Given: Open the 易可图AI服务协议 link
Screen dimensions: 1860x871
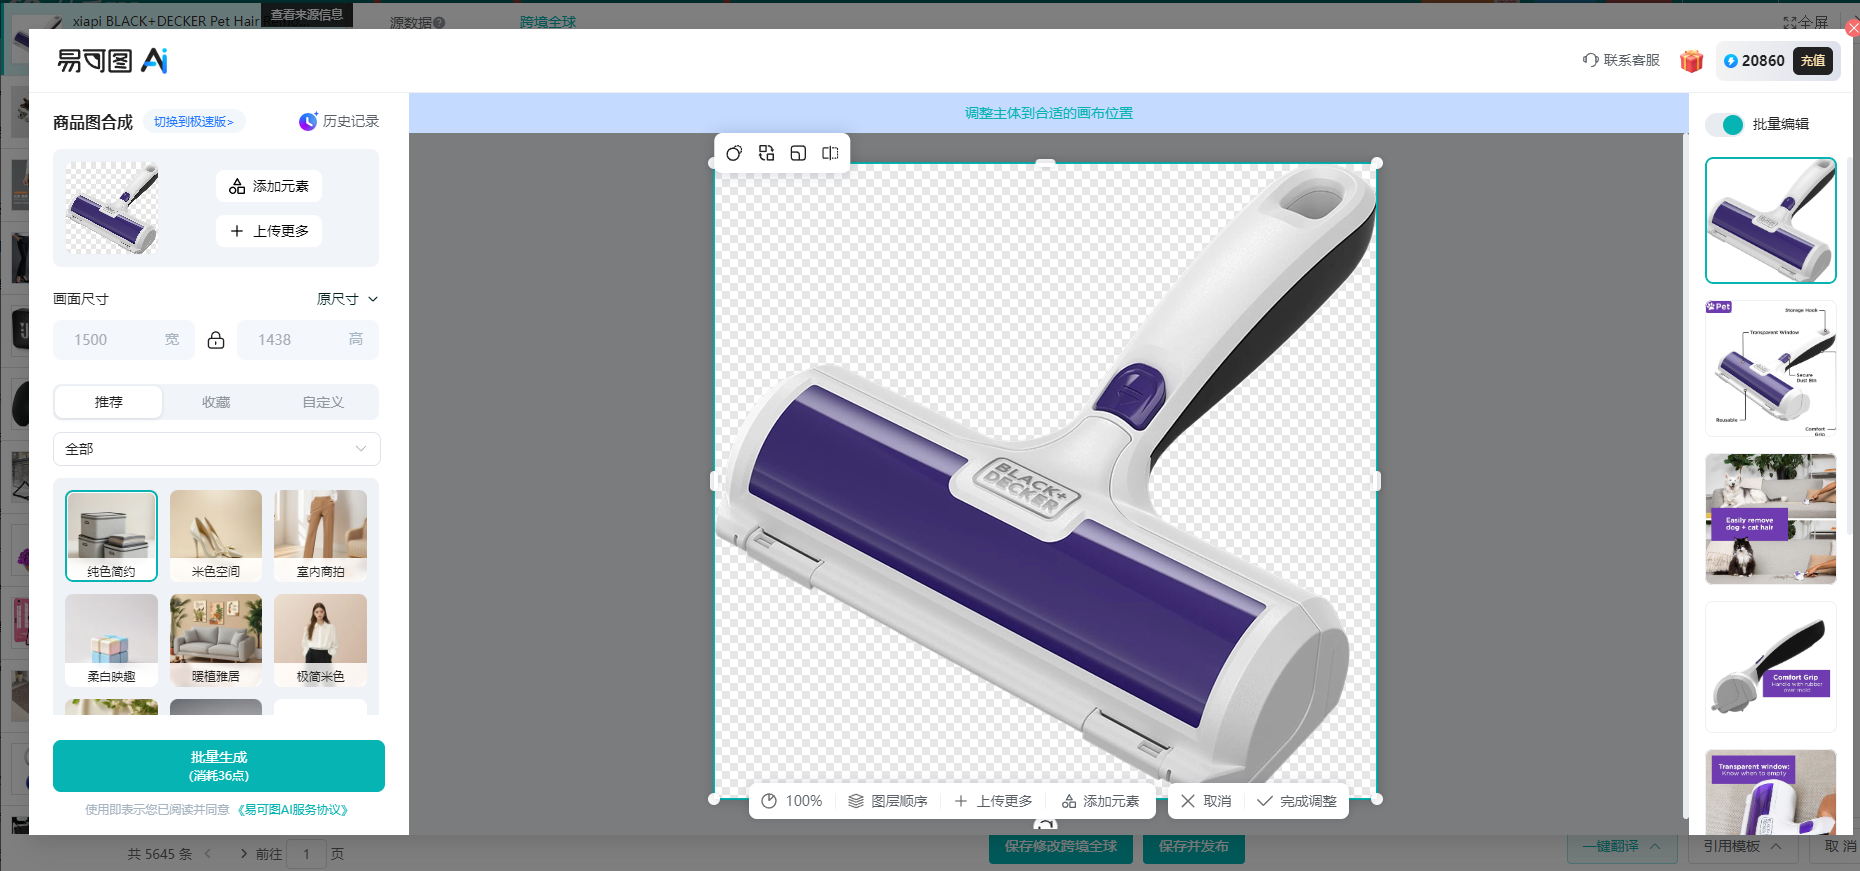Looking at the screenshot, I should tap(293, 810).
